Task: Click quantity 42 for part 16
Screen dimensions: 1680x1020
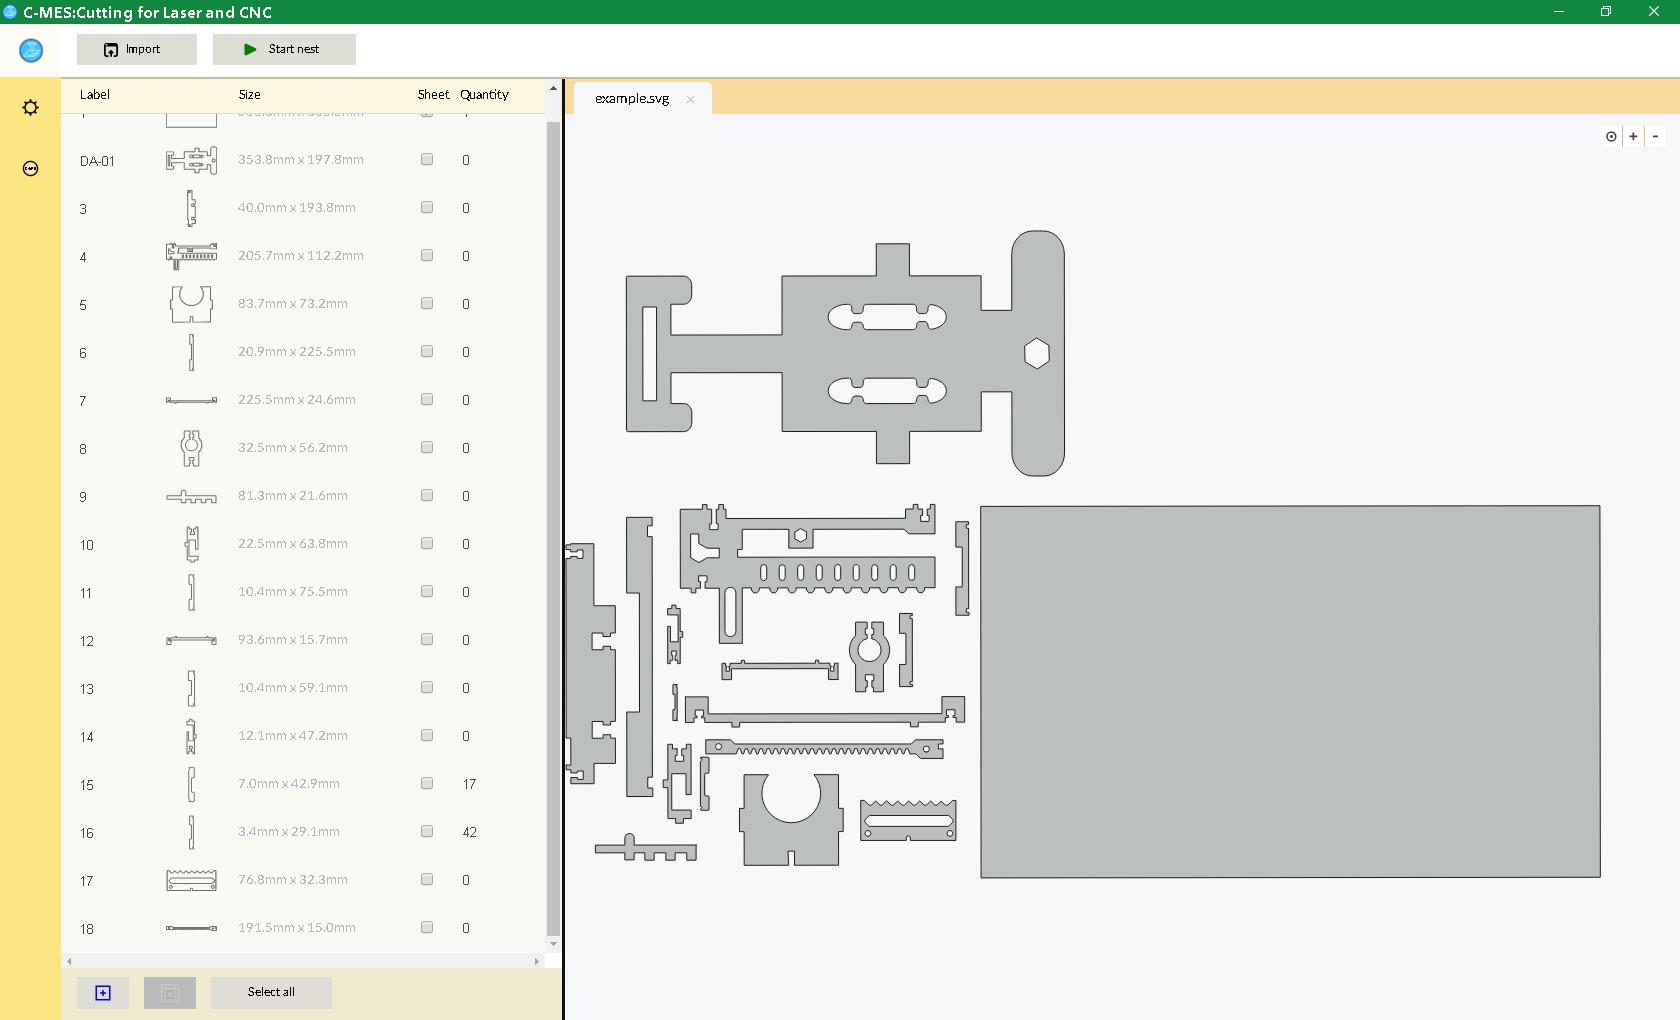Action: 470,832
